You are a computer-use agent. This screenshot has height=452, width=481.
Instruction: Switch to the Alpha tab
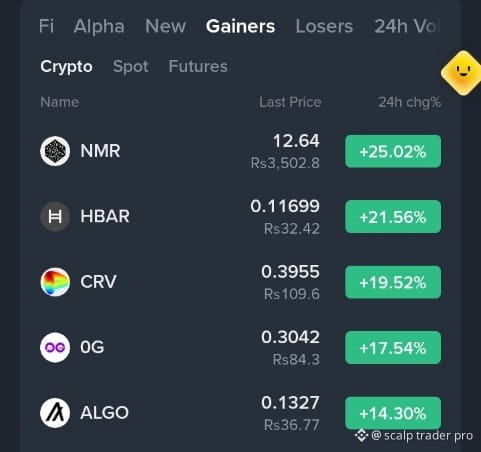tap(99, 26)
